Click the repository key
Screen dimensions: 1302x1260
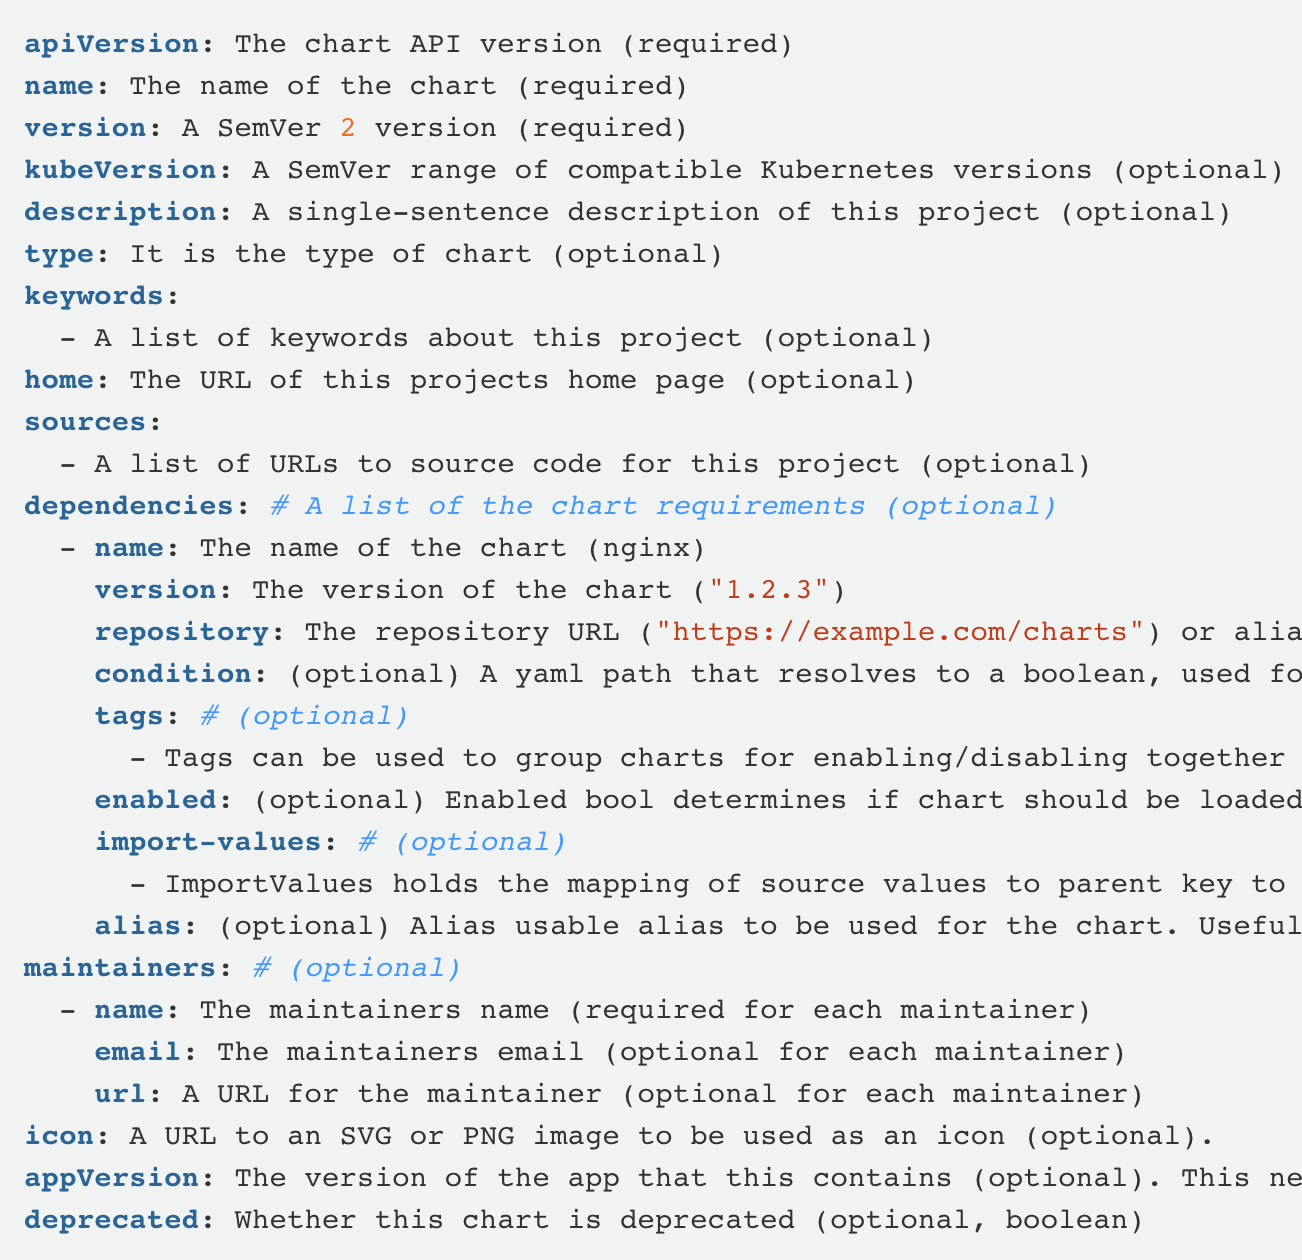point(181,632)
